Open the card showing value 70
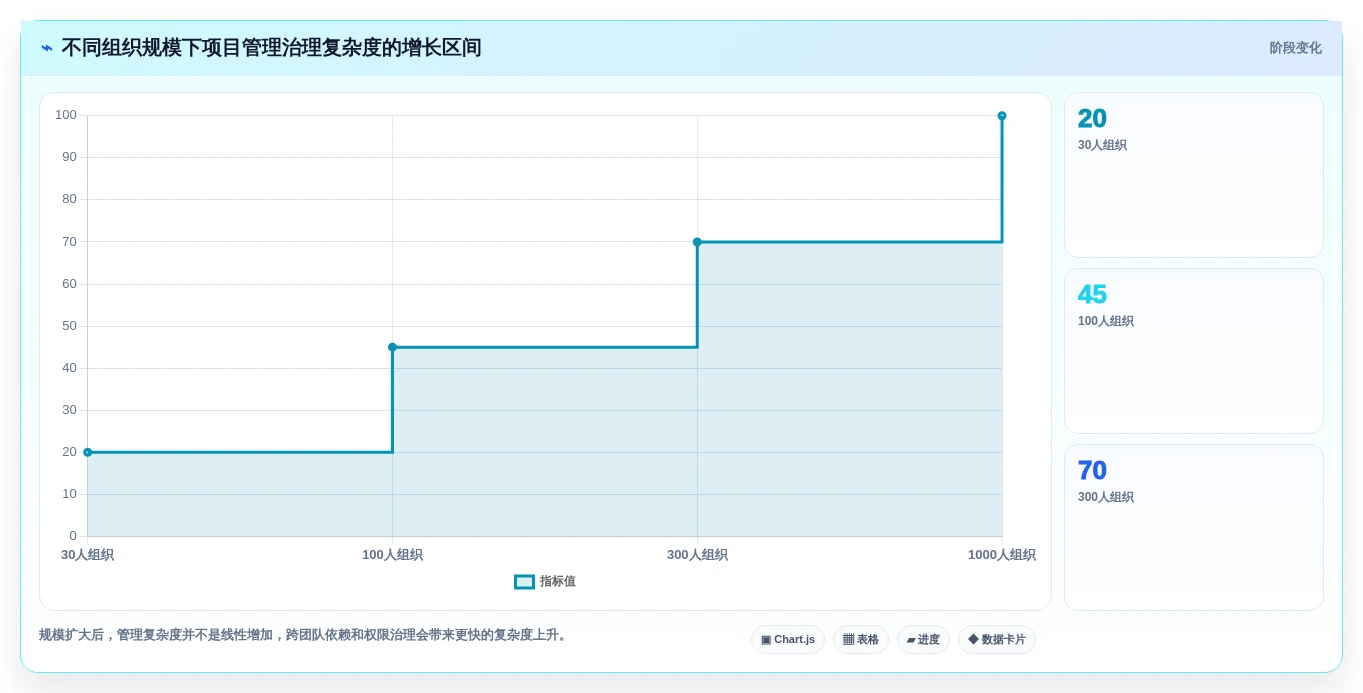The width and height of the screenshot is (1363, 693). tap(1194, 527)
